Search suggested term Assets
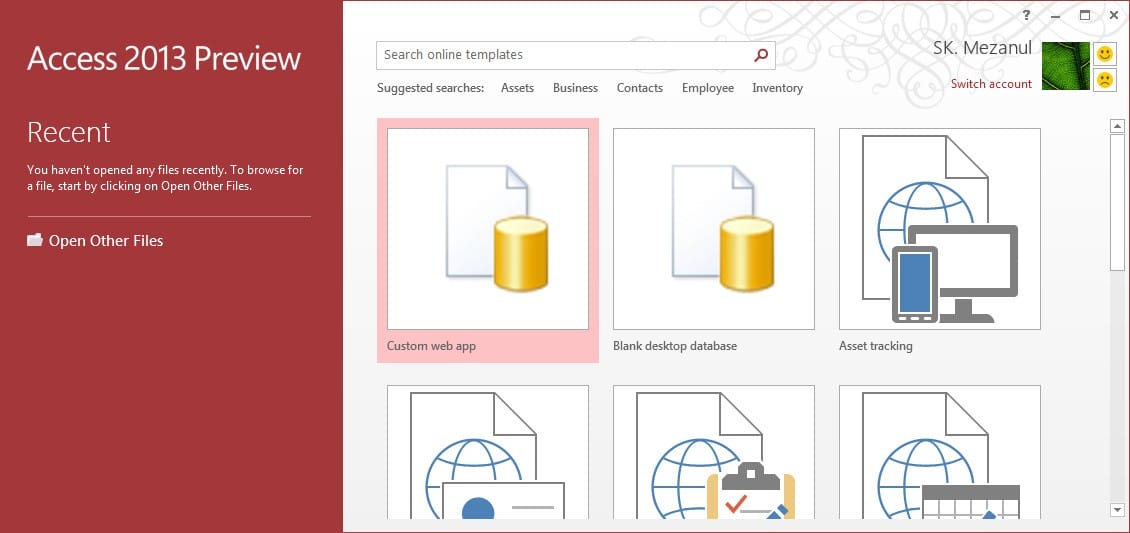Image resolution: width=1130 pixels, height=533 pixels. (x=517, y=88)
